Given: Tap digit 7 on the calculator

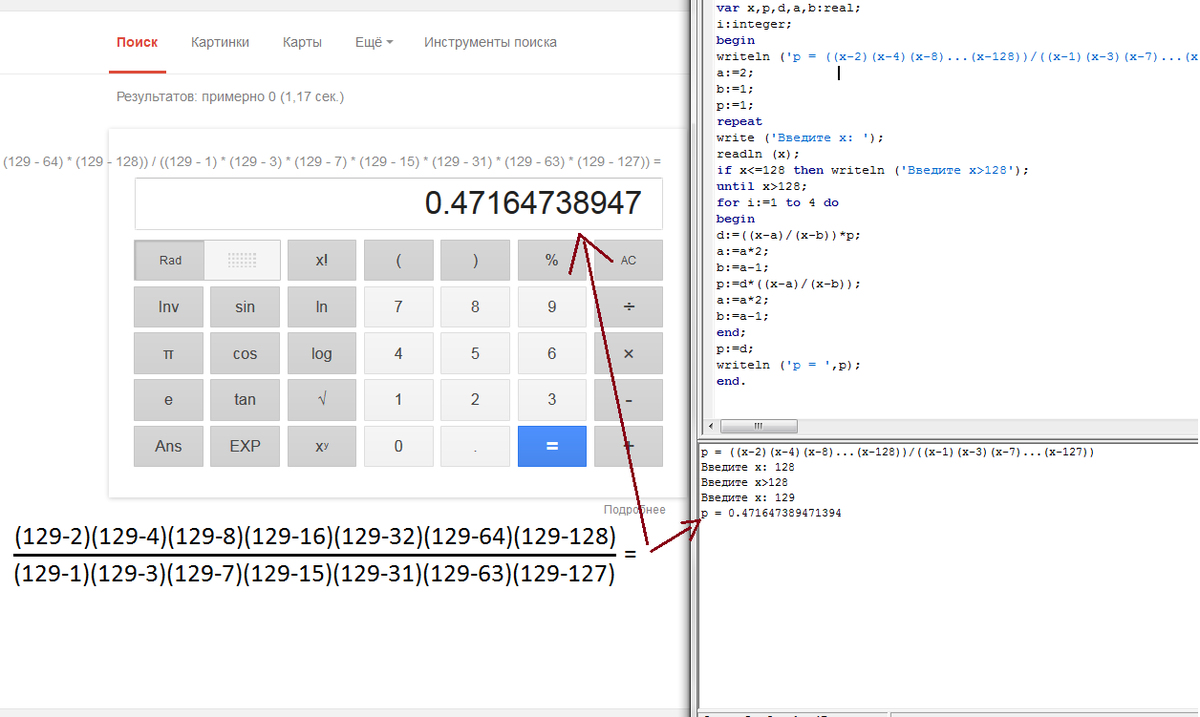Looking at the screenshot, I should pos(398,307).
